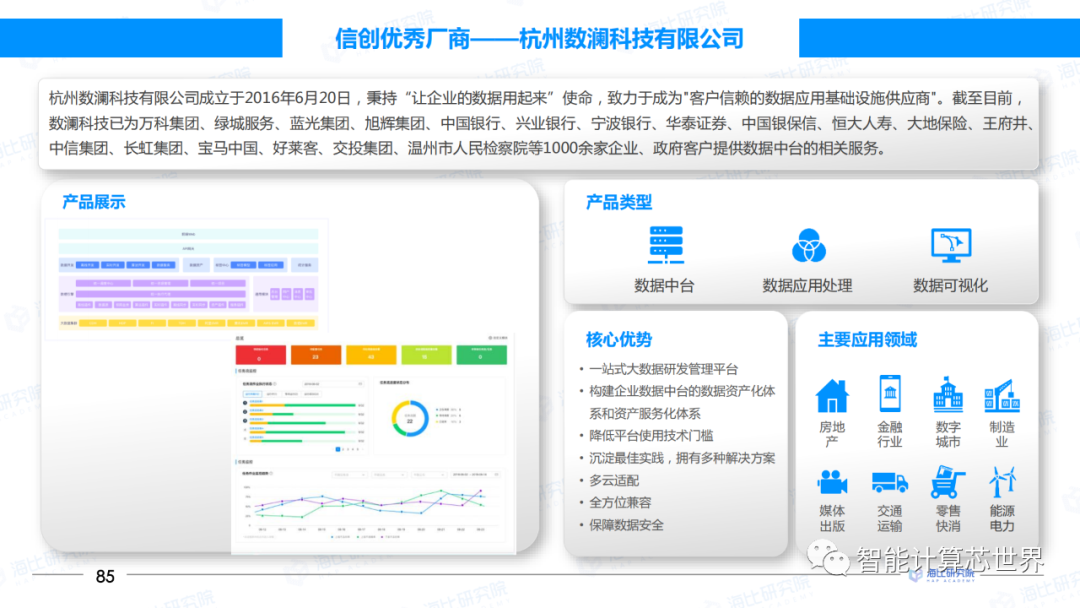1080x608 pixels.
Task: Click the 数据可视化 label
Action: 951,286
